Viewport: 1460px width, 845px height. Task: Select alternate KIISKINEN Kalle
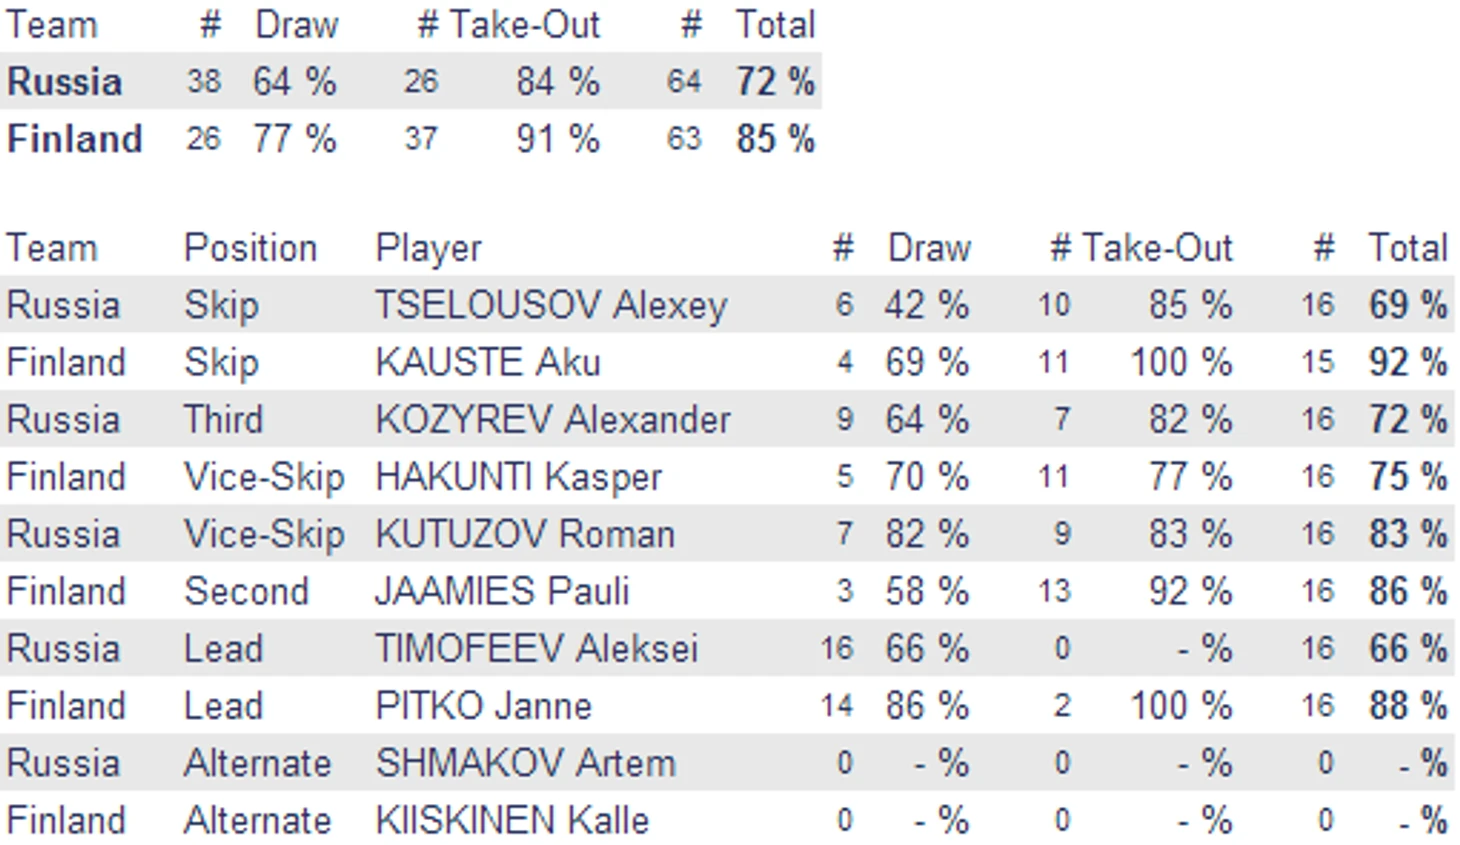tap(512, 820)
